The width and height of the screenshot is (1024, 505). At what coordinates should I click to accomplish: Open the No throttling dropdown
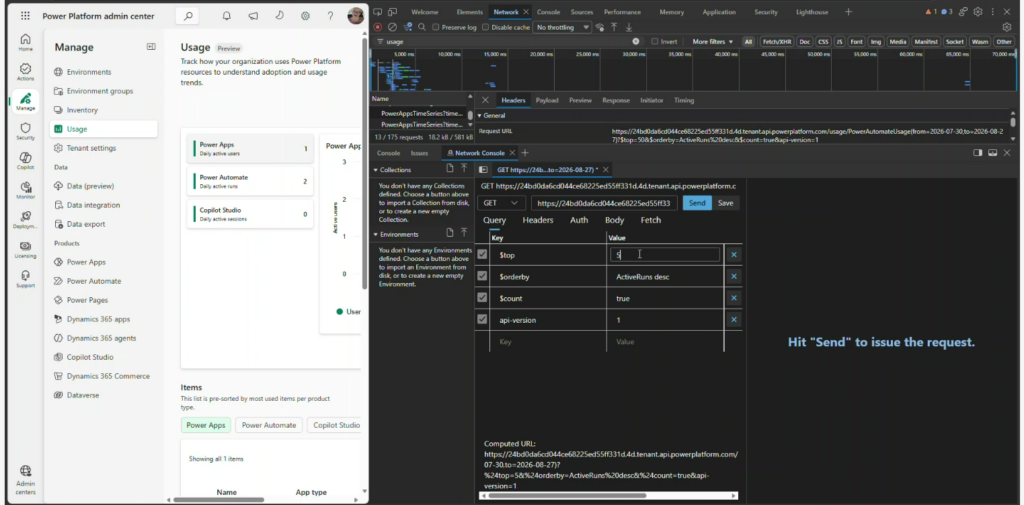click(x=562, y=27)
